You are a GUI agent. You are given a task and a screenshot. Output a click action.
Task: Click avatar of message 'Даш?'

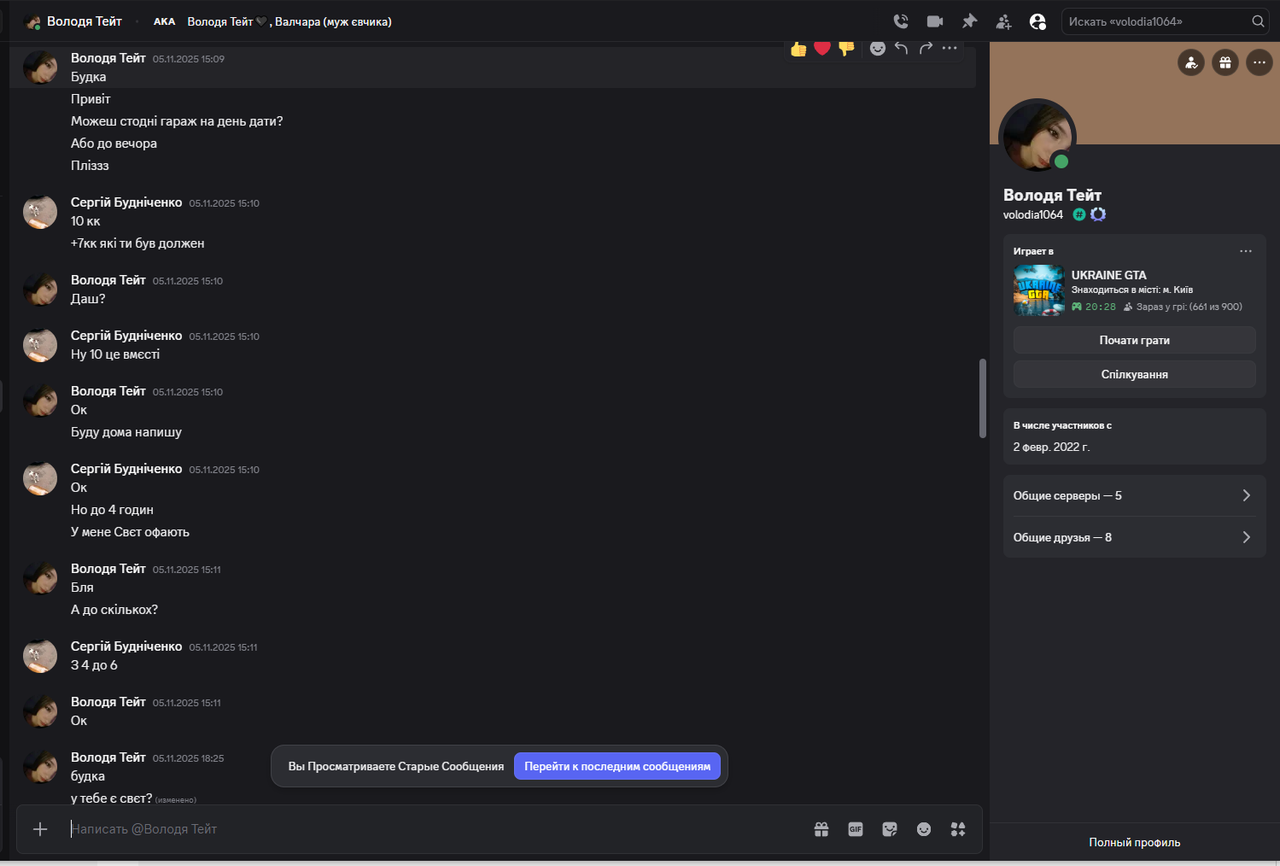[x=40, y=290]
